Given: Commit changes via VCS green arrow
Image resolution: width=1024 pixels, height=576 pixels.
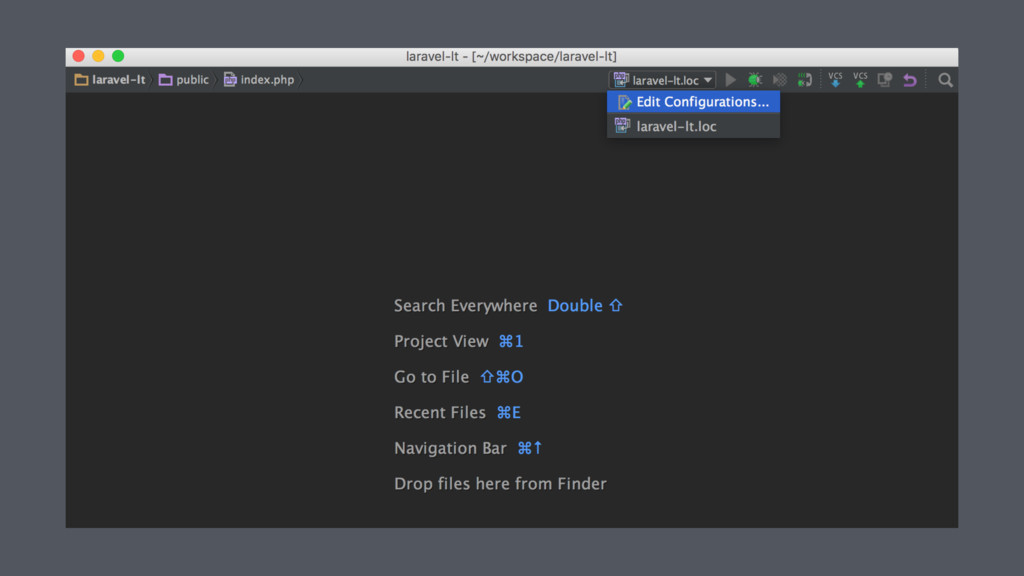Looking at the screenshot, I should pyautogui.click(x=860, y=80).
